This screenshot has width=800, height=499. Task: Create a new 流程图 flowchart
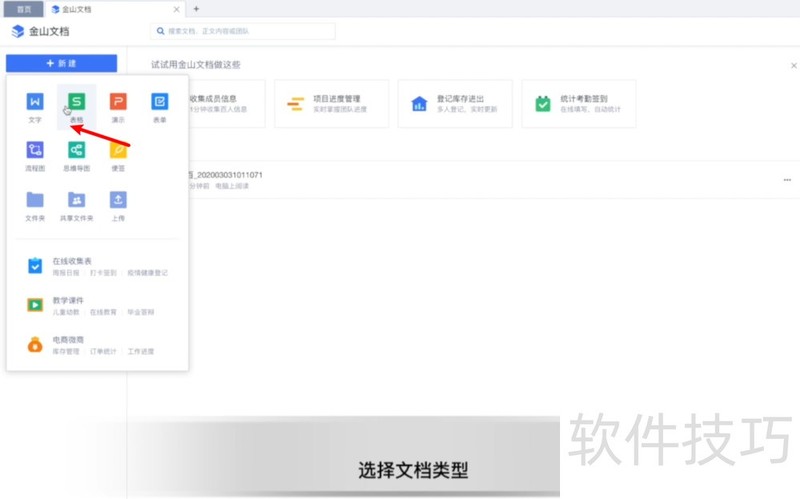point(35,151)
